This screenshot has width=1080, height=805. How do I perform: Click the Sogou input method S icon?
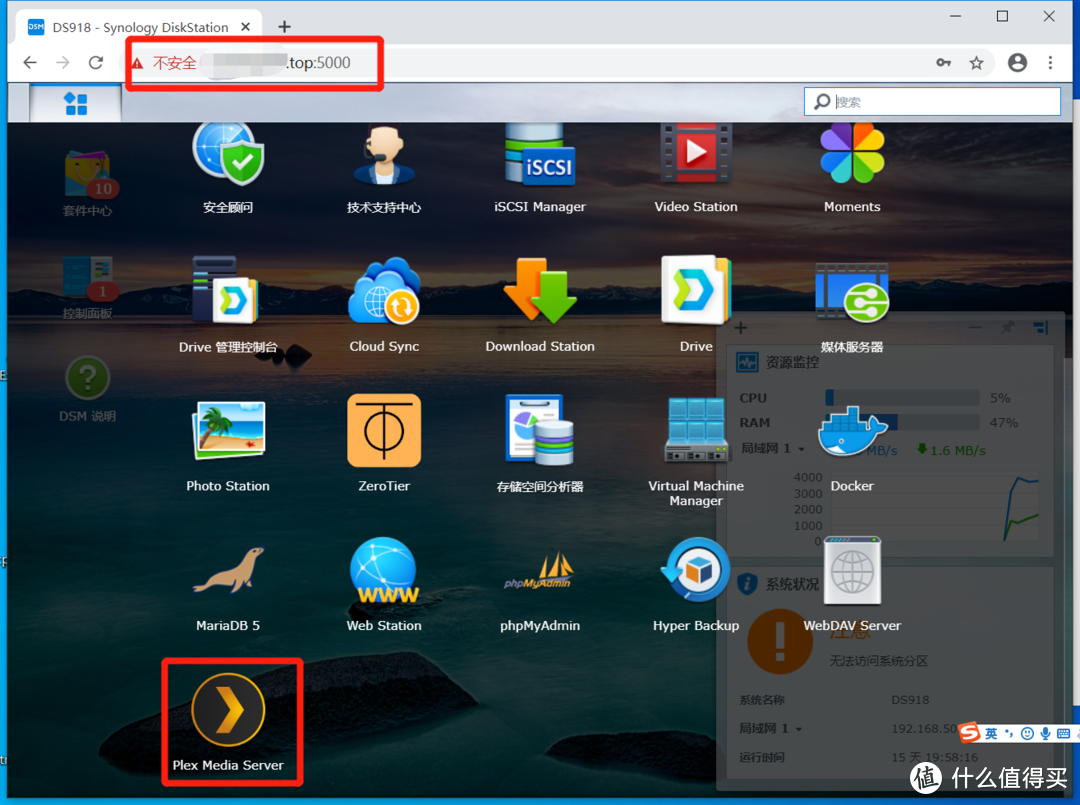pyautogui.click(x=970, y=733)
